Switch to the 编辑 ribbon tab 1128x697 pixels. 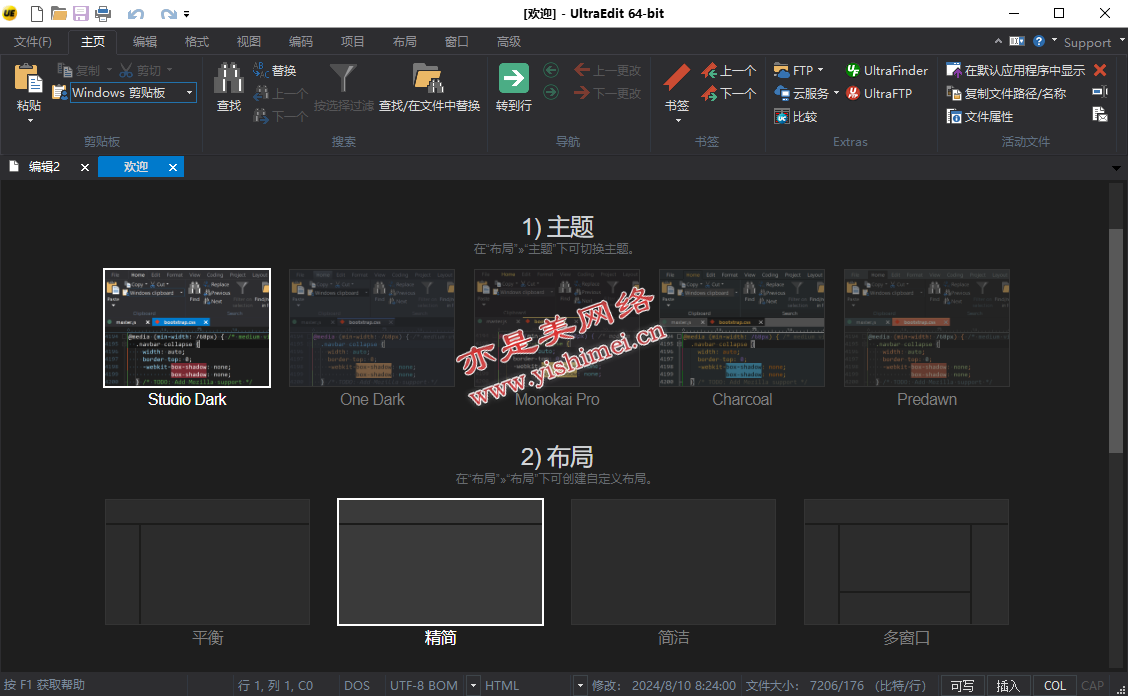145,42
